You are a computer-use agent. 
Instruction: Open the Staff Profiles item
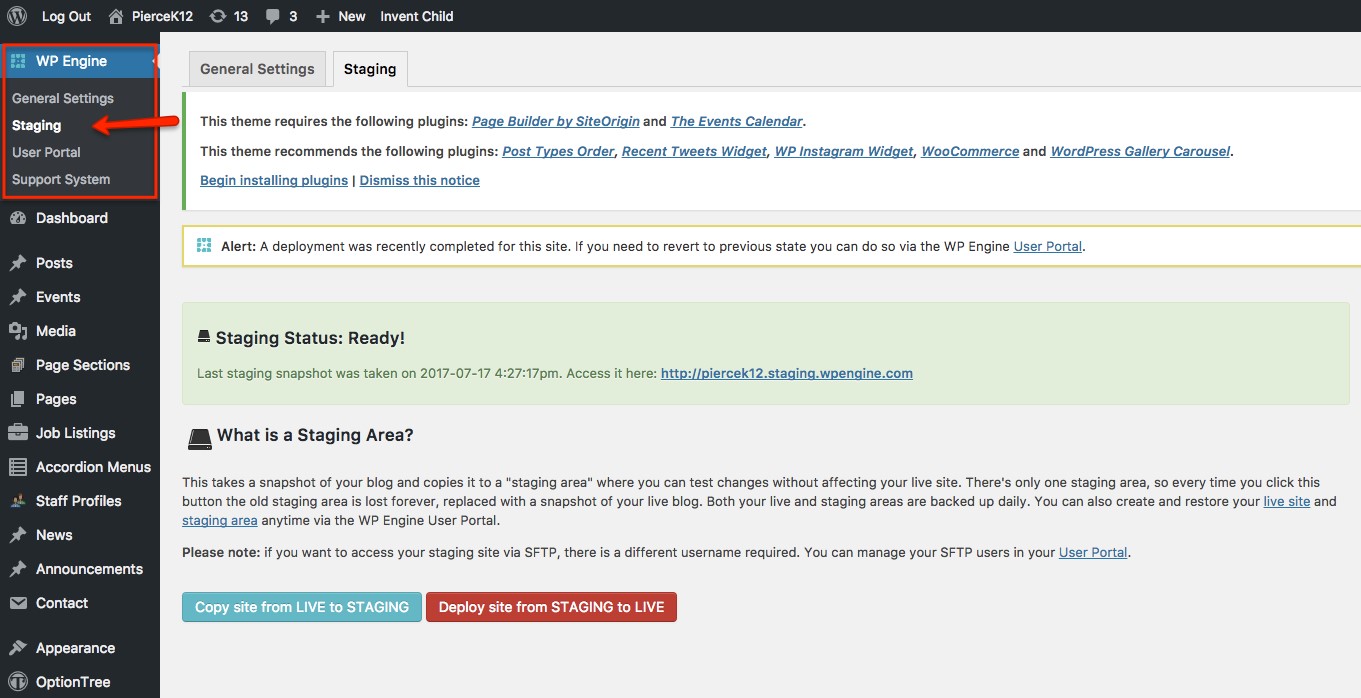point(80,501)
